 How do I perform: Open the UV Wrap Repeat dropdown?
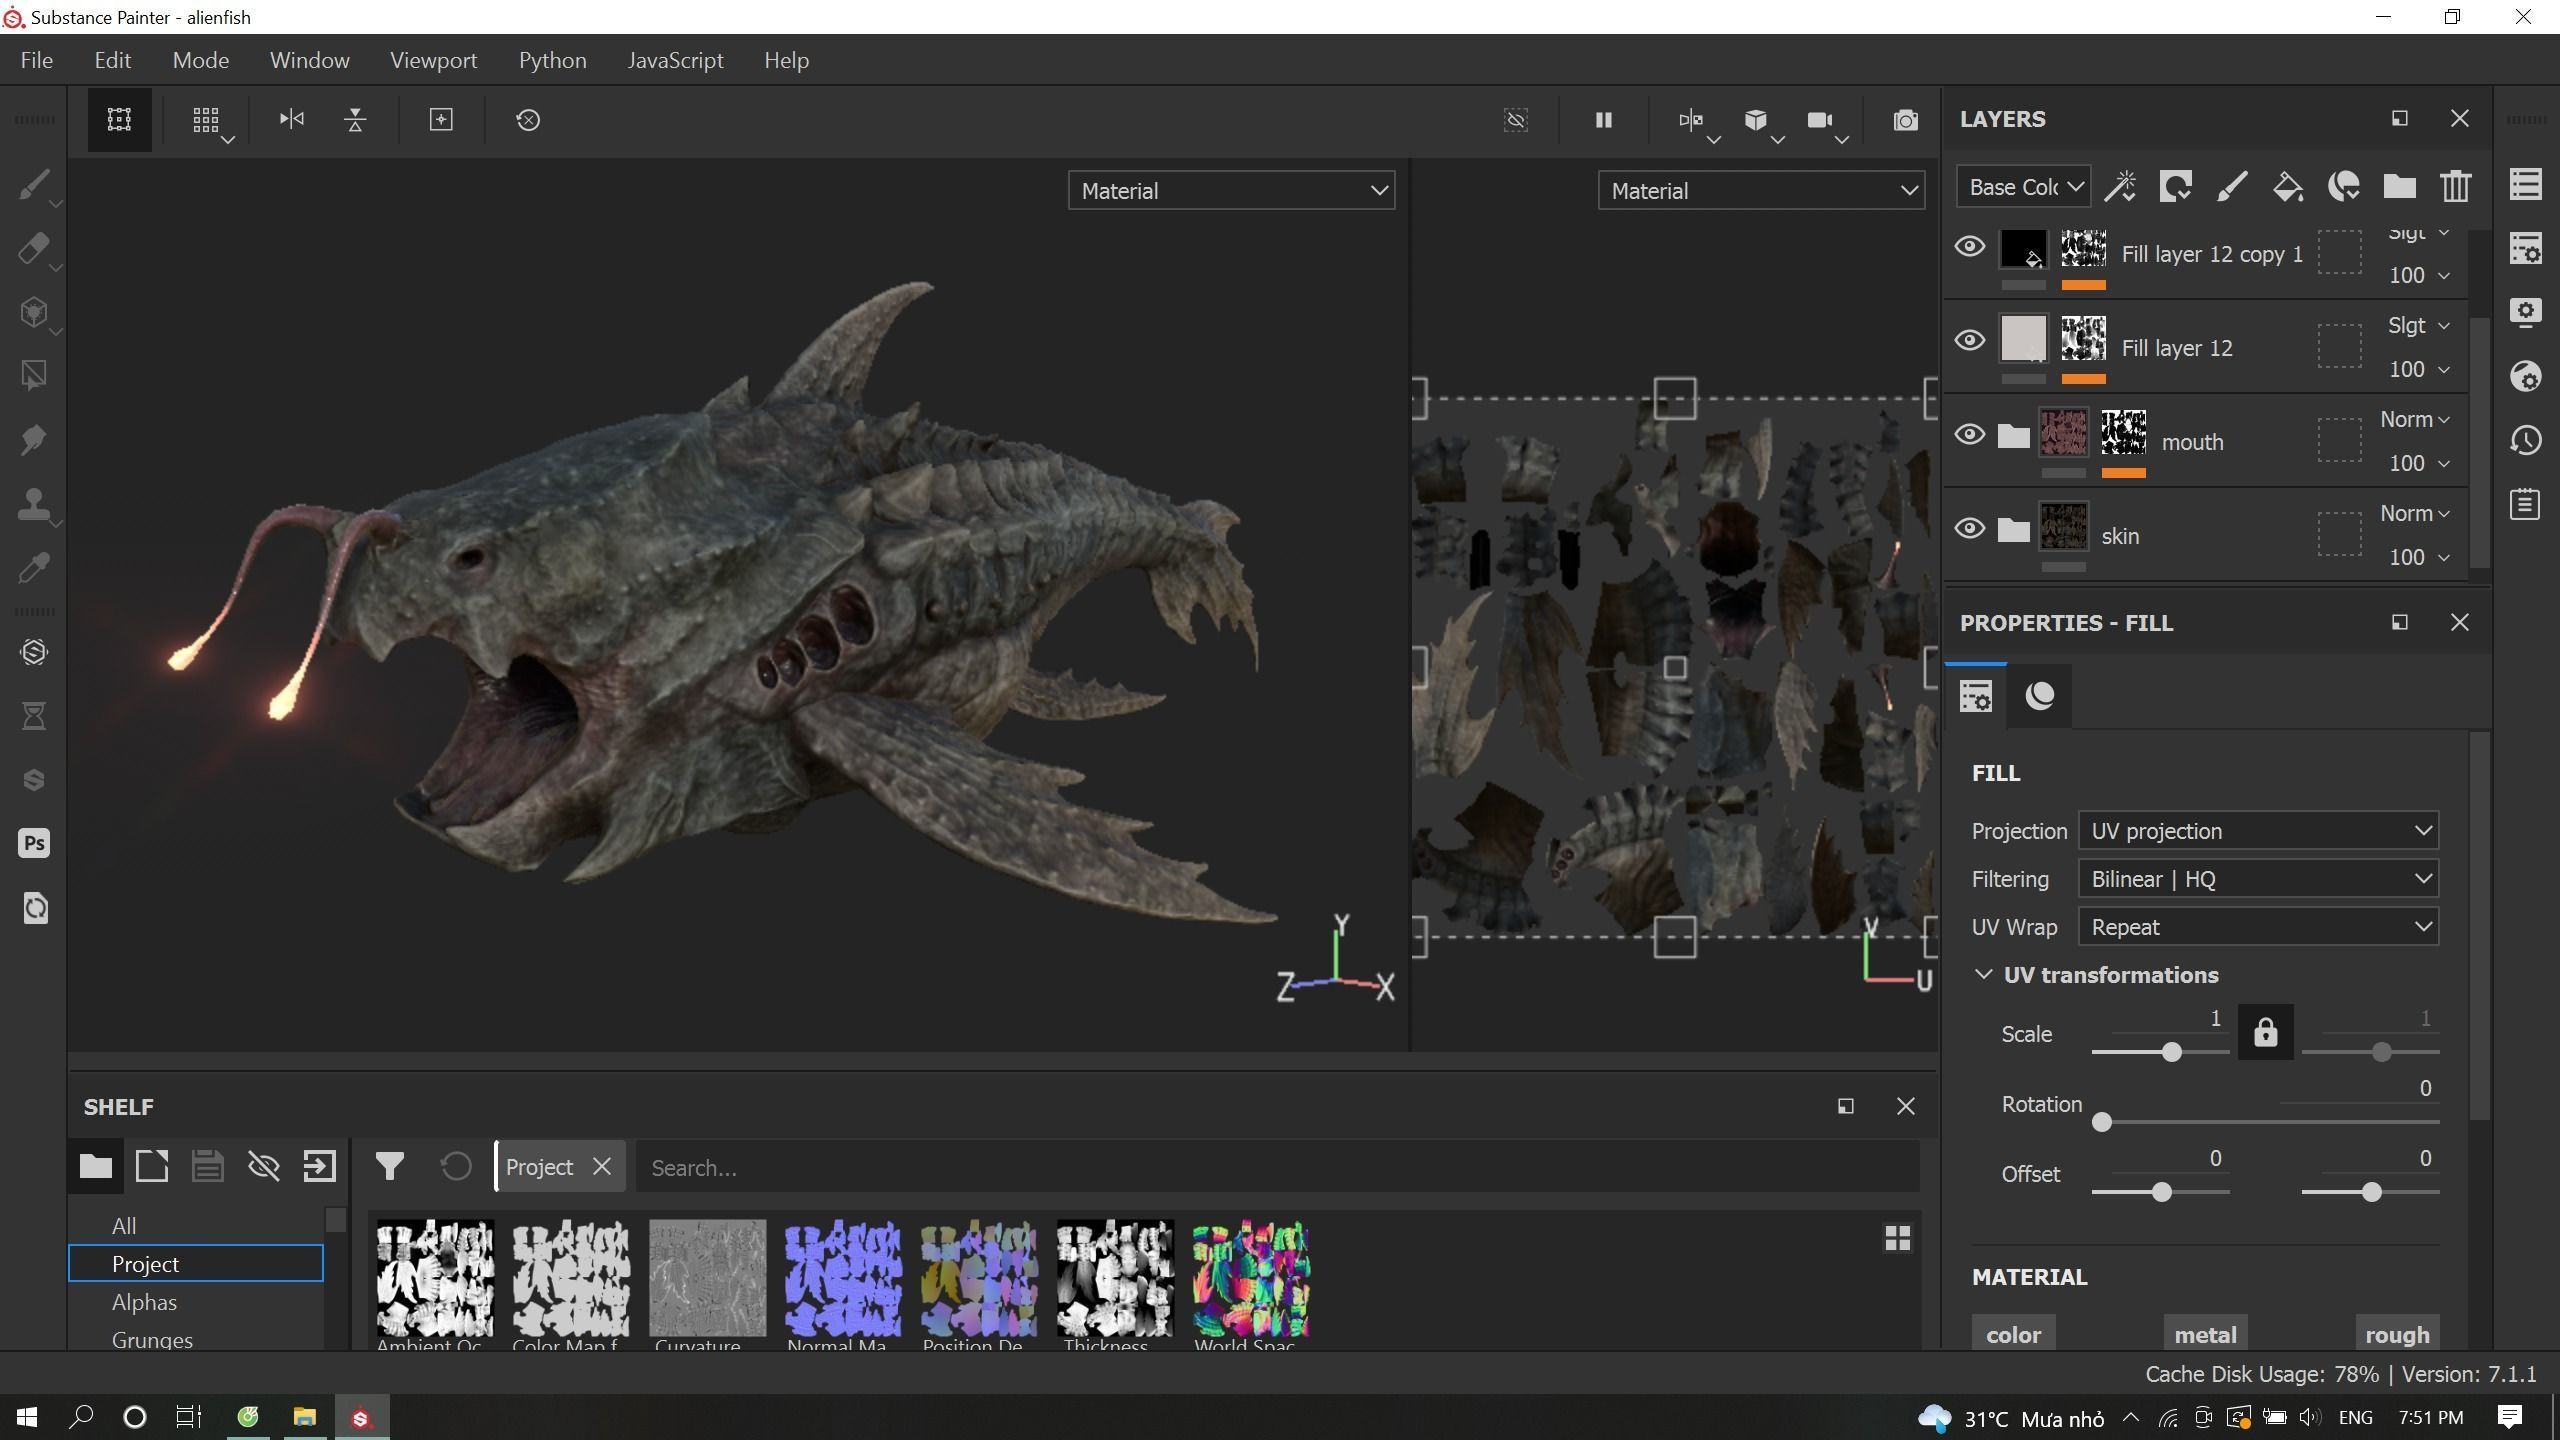(2258, 927)
